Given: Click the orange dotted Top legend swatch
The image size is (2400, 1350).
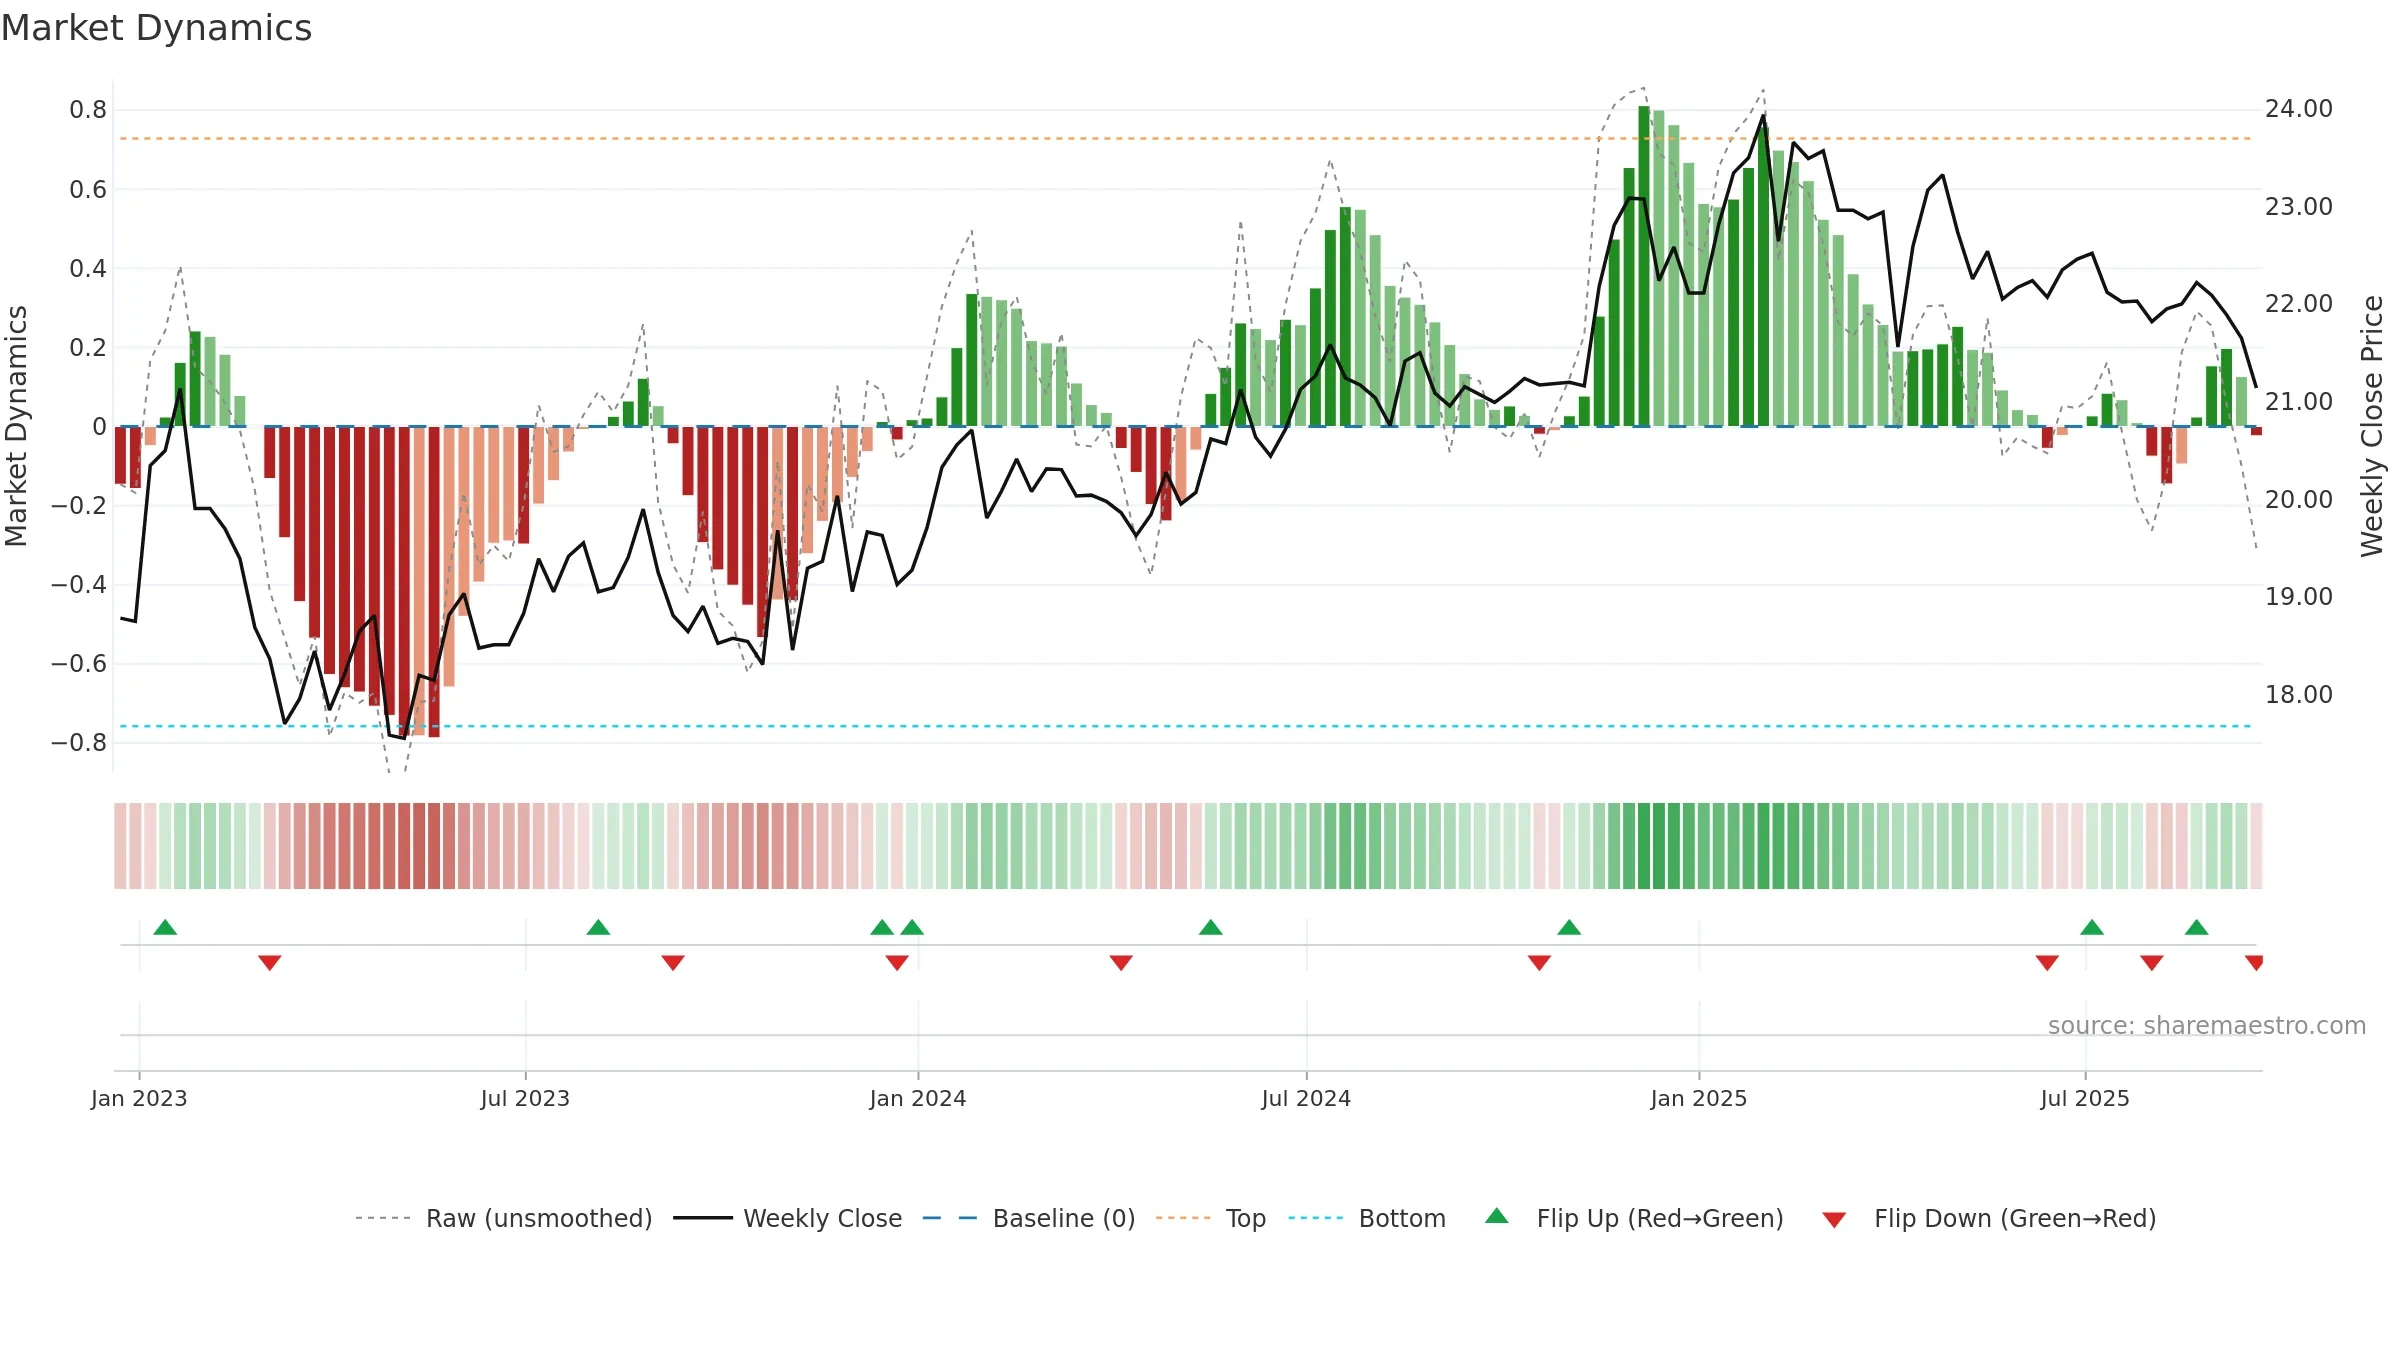Looking at the screenshot, I should 1183,1218.
